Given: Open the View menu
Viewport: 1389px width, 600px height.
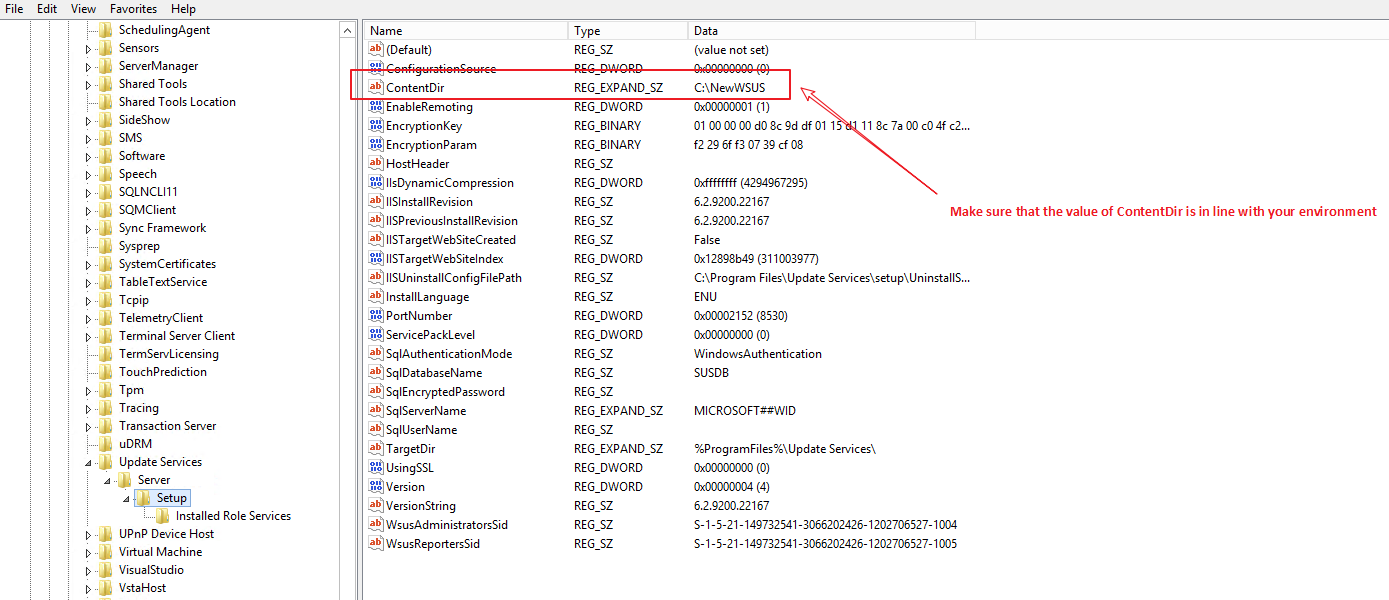Looking at the screenshot, I should click(x=84, y=9).
